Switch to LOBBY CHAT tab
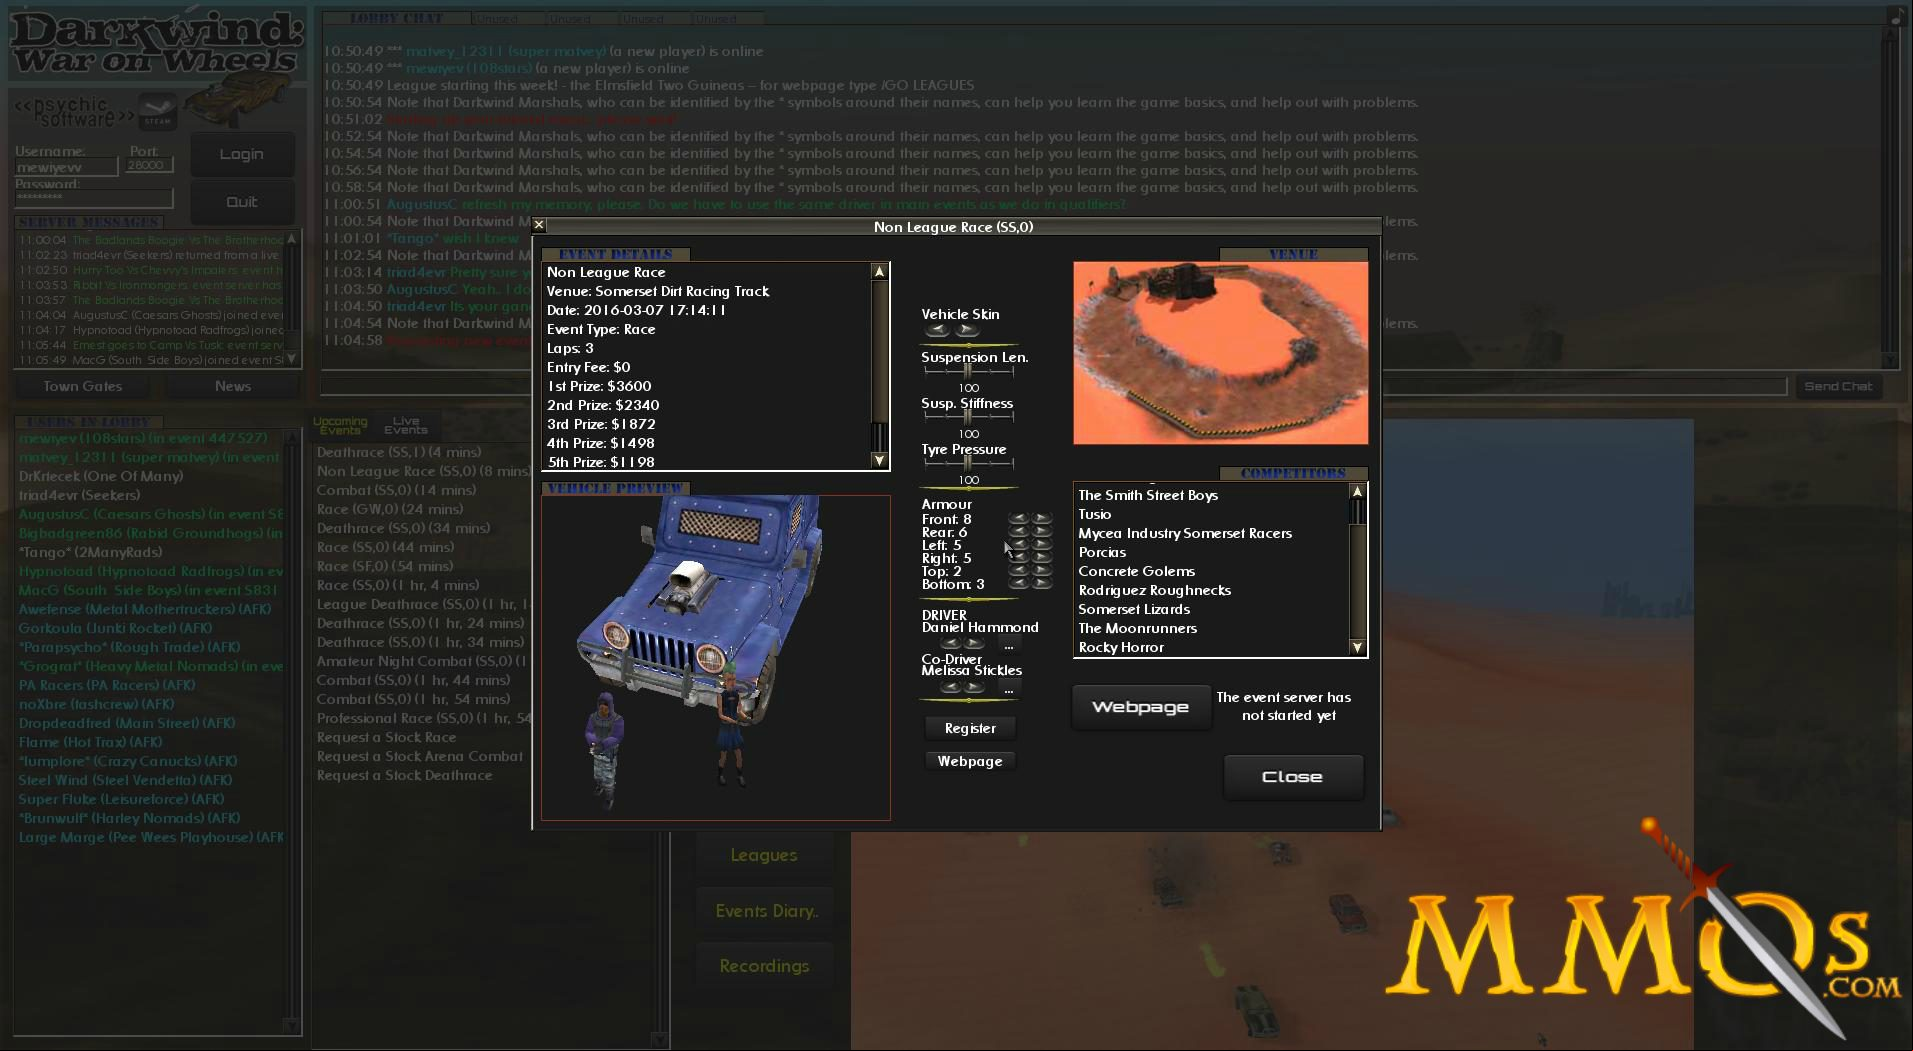The width and height of the screenshot is (1913, 1051). tap(396, 18)
